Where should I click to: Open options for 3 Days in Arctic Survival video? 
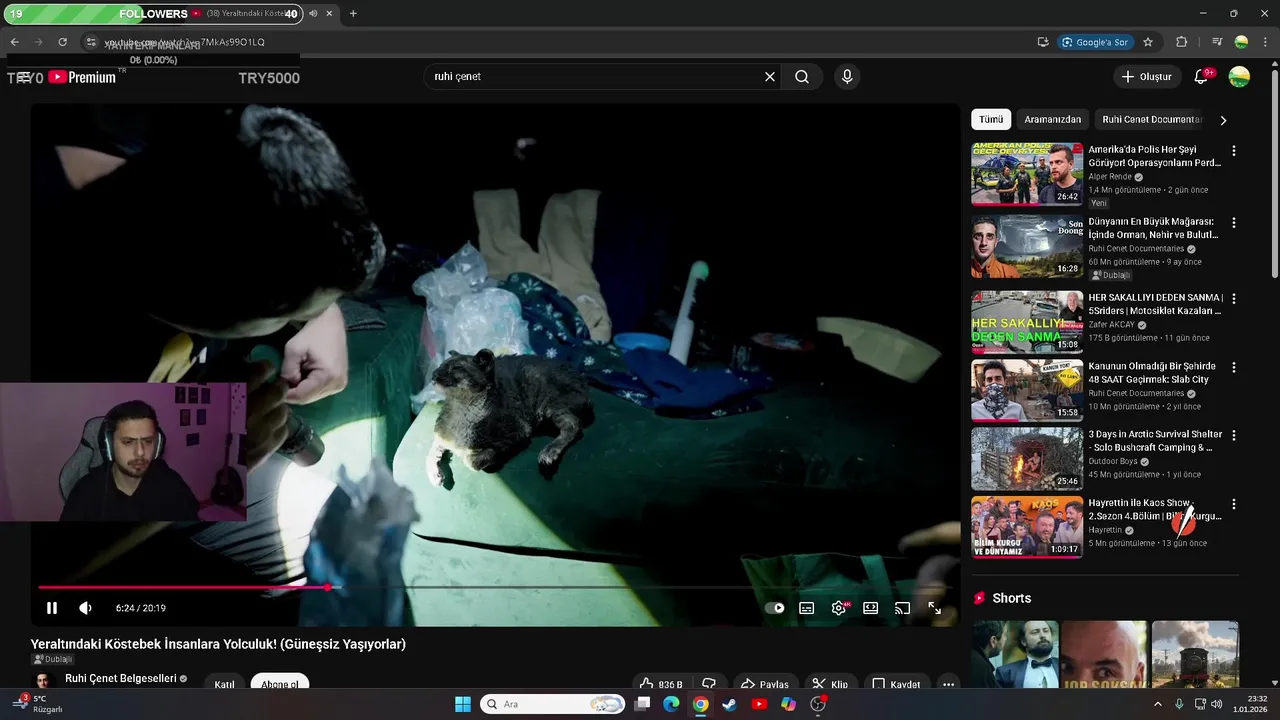point(1234,435)
